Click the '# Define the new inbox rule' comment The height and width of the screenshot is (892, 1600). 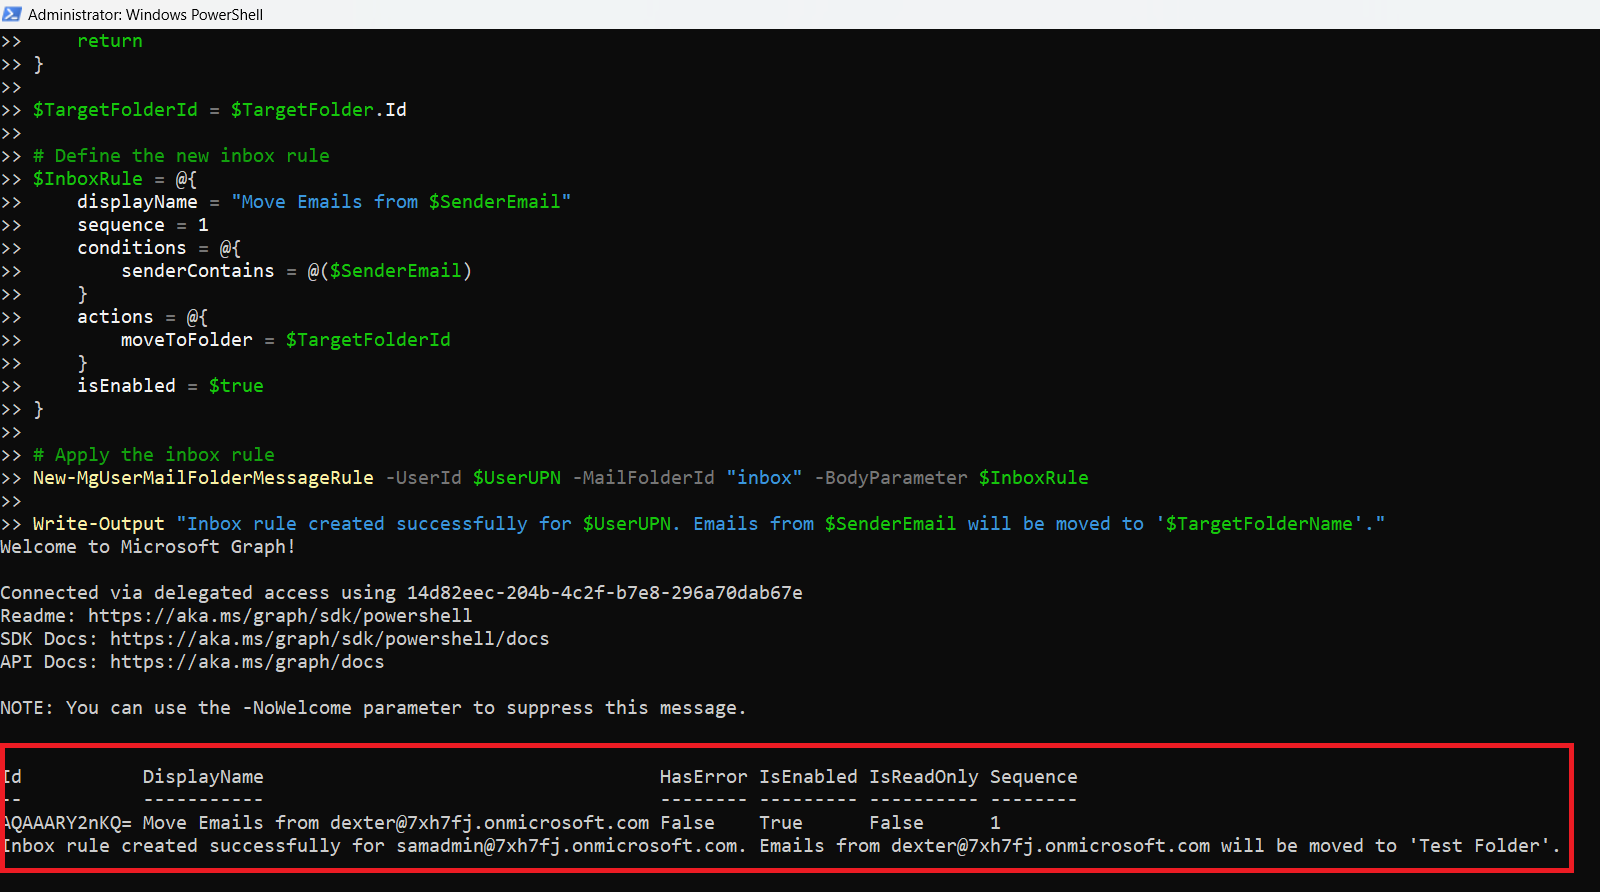pyautogui.click(x=181, y=156)
